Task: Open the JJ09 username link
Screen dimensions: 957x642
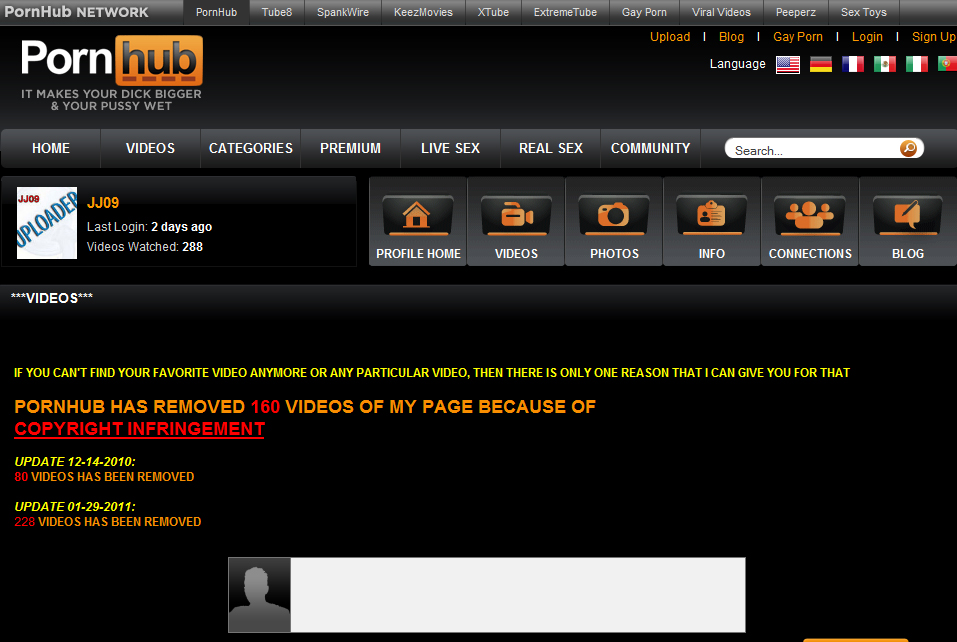Action: point(103,203)
